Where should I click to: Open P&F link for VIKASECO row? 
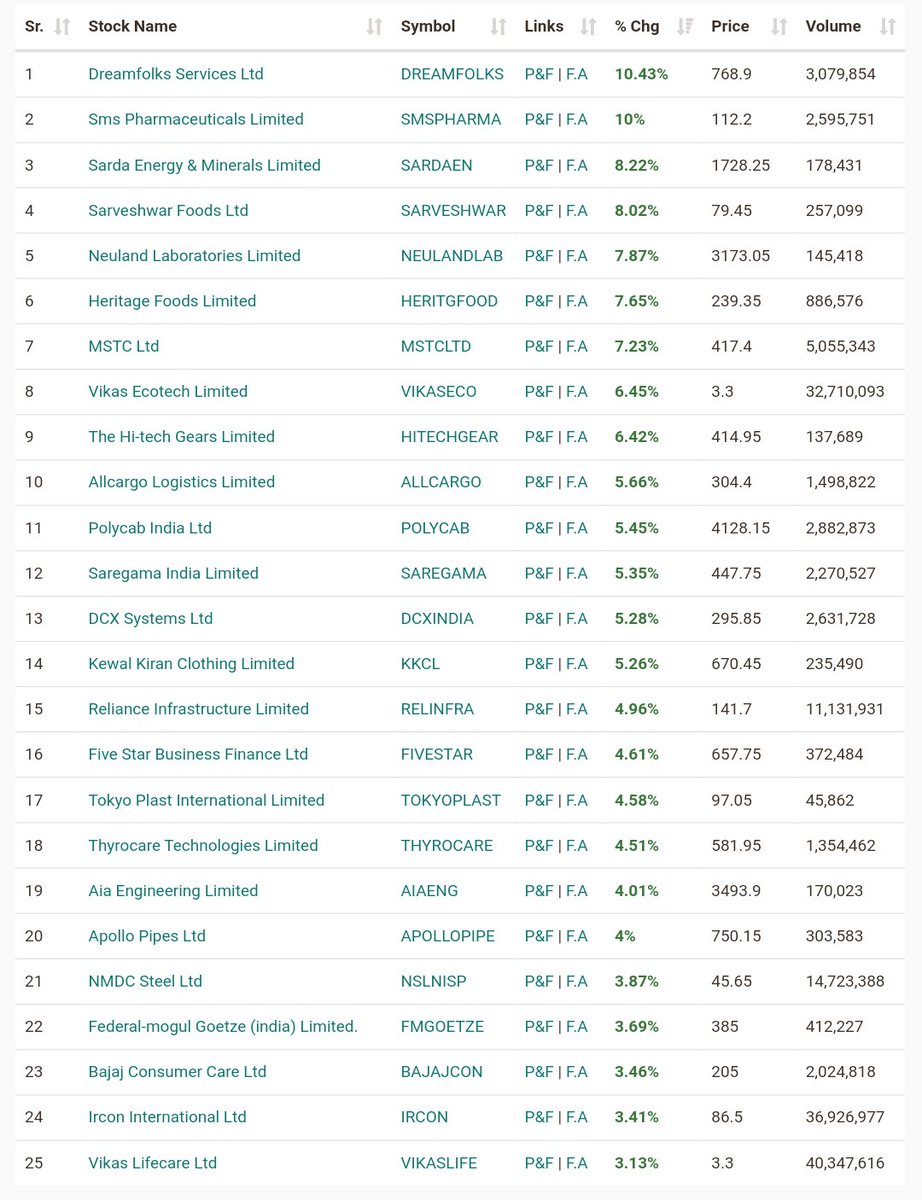(538, 391)
